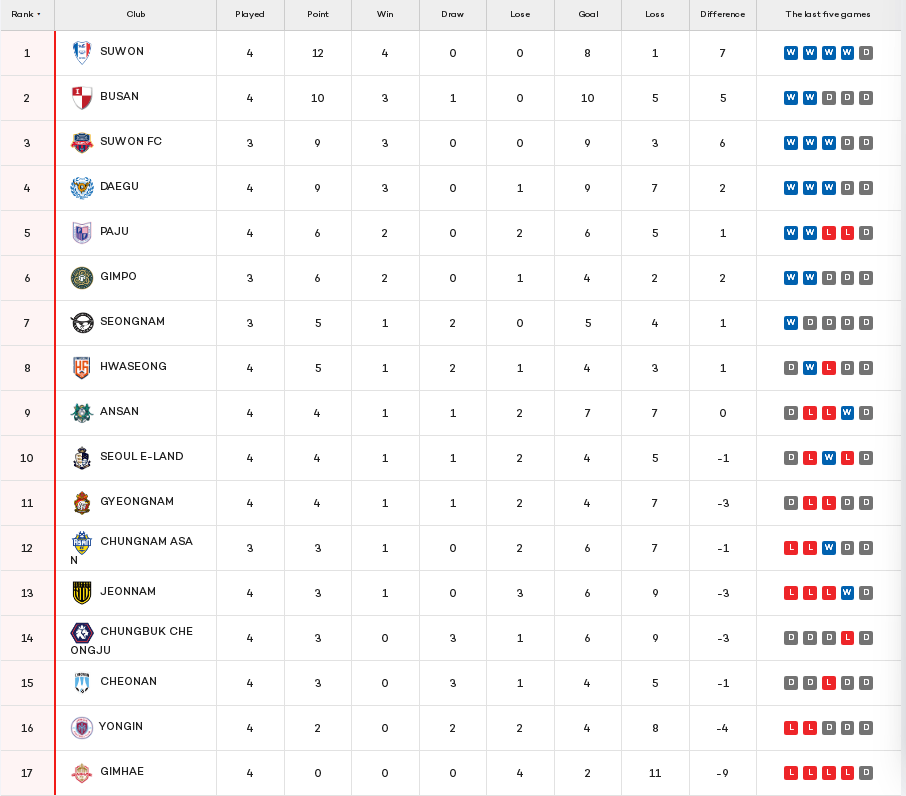Click the Jeonnam club crest icon
The height and width of the screenshot is (796, 906).
click(x=82, y=593)
